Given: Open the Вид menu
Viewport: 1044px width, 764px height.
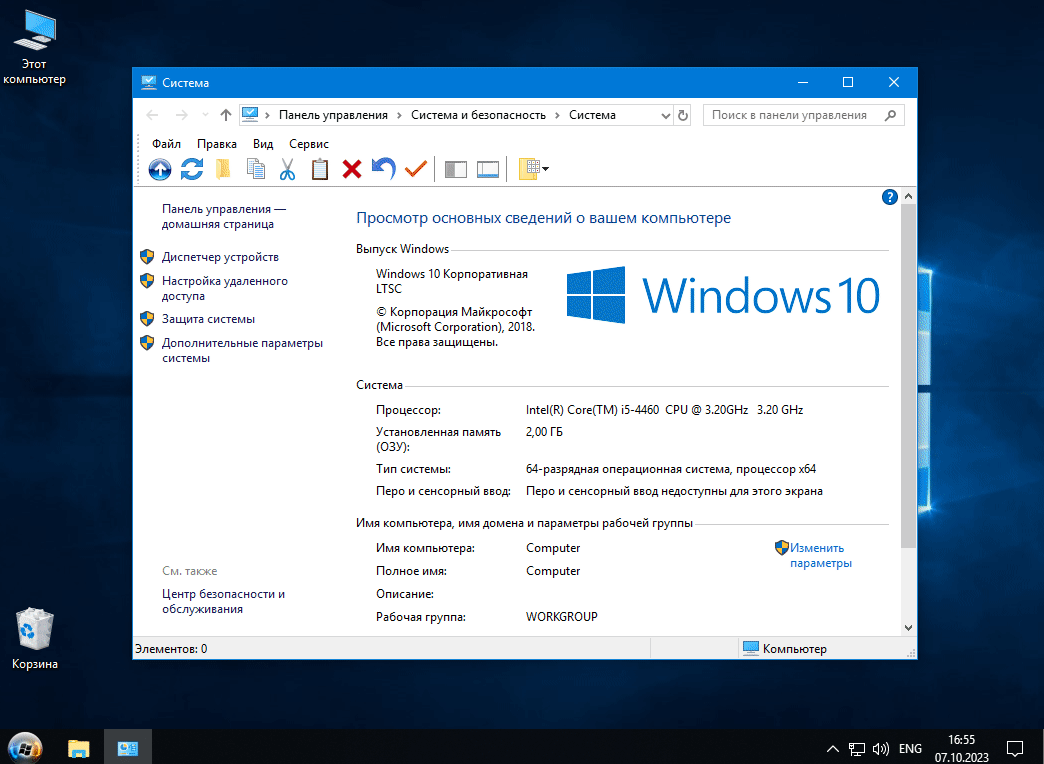Looking at the screenshot, I should (x=263, y=144).
